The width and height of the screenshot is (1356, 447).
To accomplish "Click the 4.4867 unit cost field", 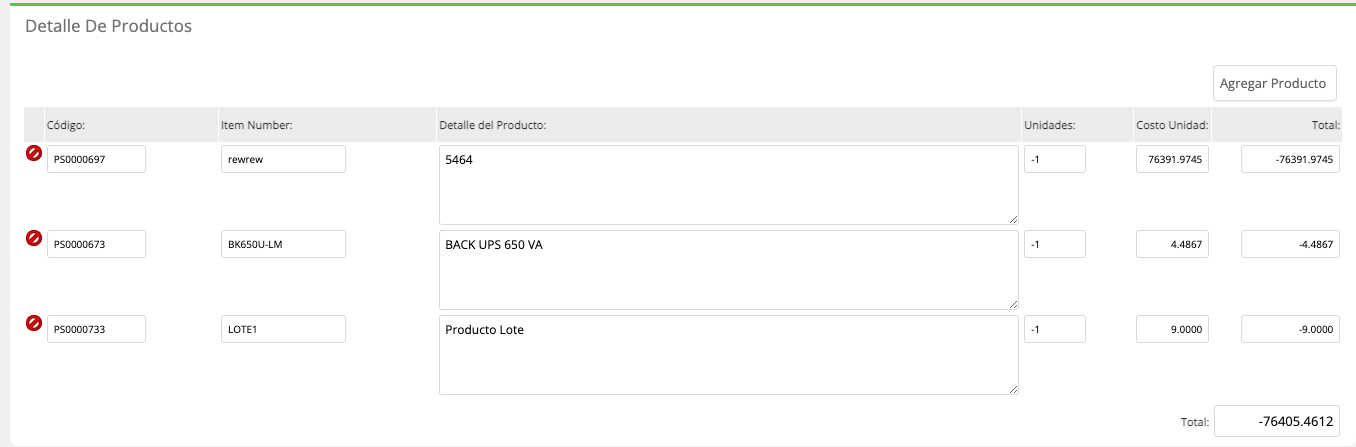I will 1172,244.
